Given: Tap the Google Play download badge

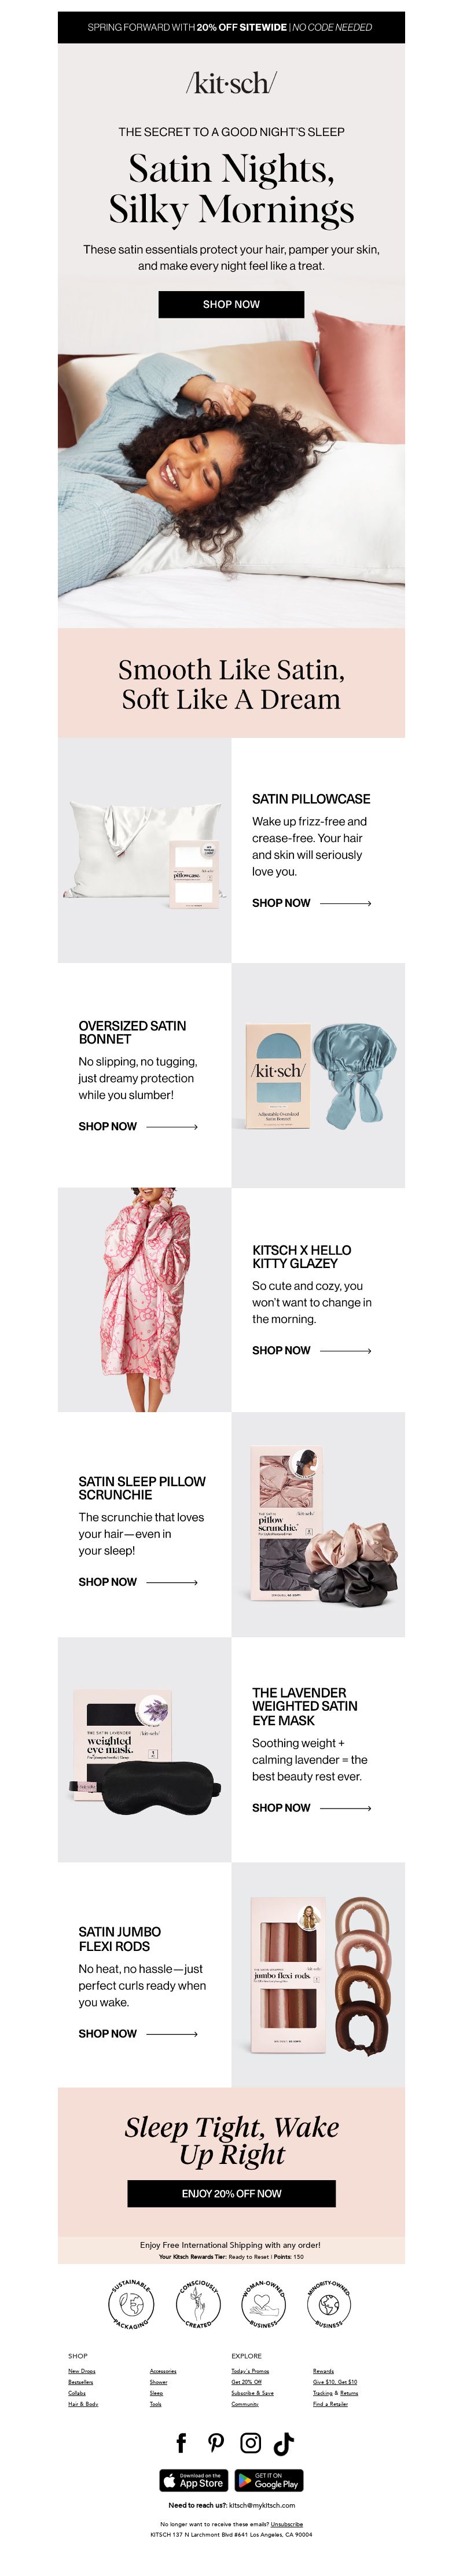Looking at the screenshot, I should pyautogui.click(x=269, y=2481).
